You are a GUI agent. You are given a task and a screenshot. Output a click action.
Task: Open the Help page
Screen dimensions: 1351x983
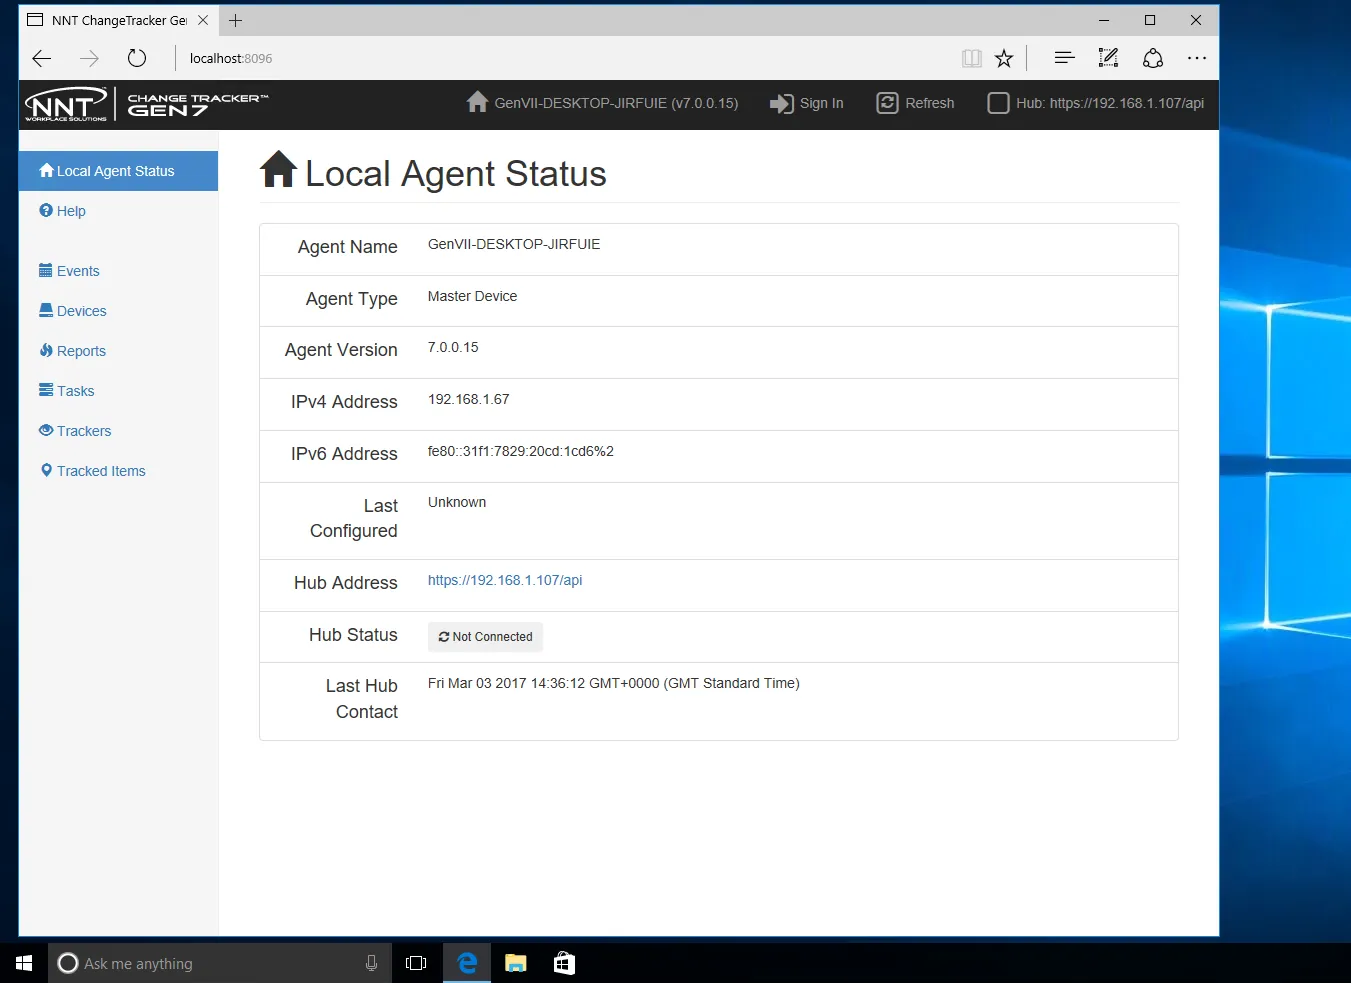[62, 211]
